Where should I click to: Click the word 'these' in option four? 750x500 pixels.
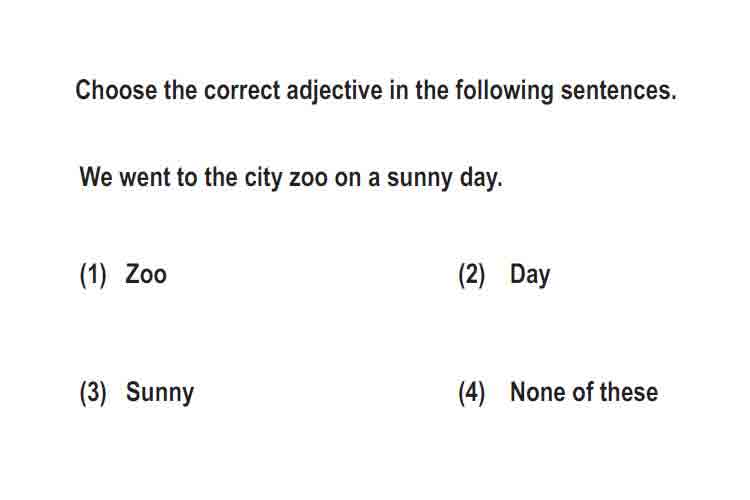[x=629, y=392]
